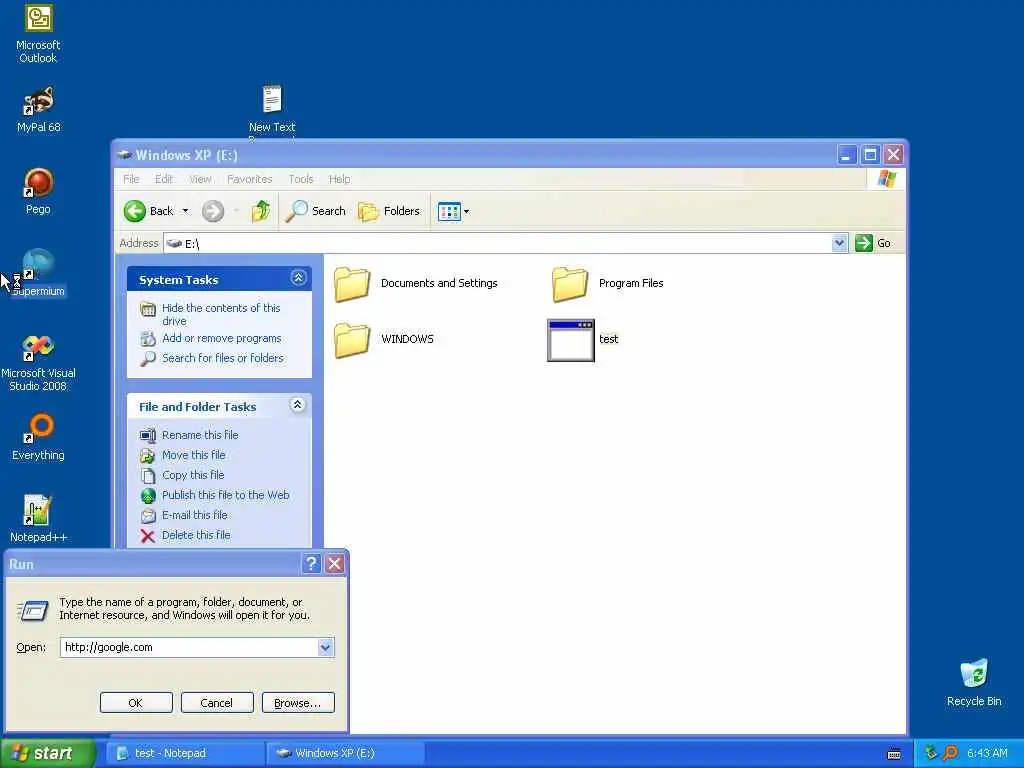Click Cancel in the Run dialog
Screen dimensions: 1024x768
tap(217, 703)
